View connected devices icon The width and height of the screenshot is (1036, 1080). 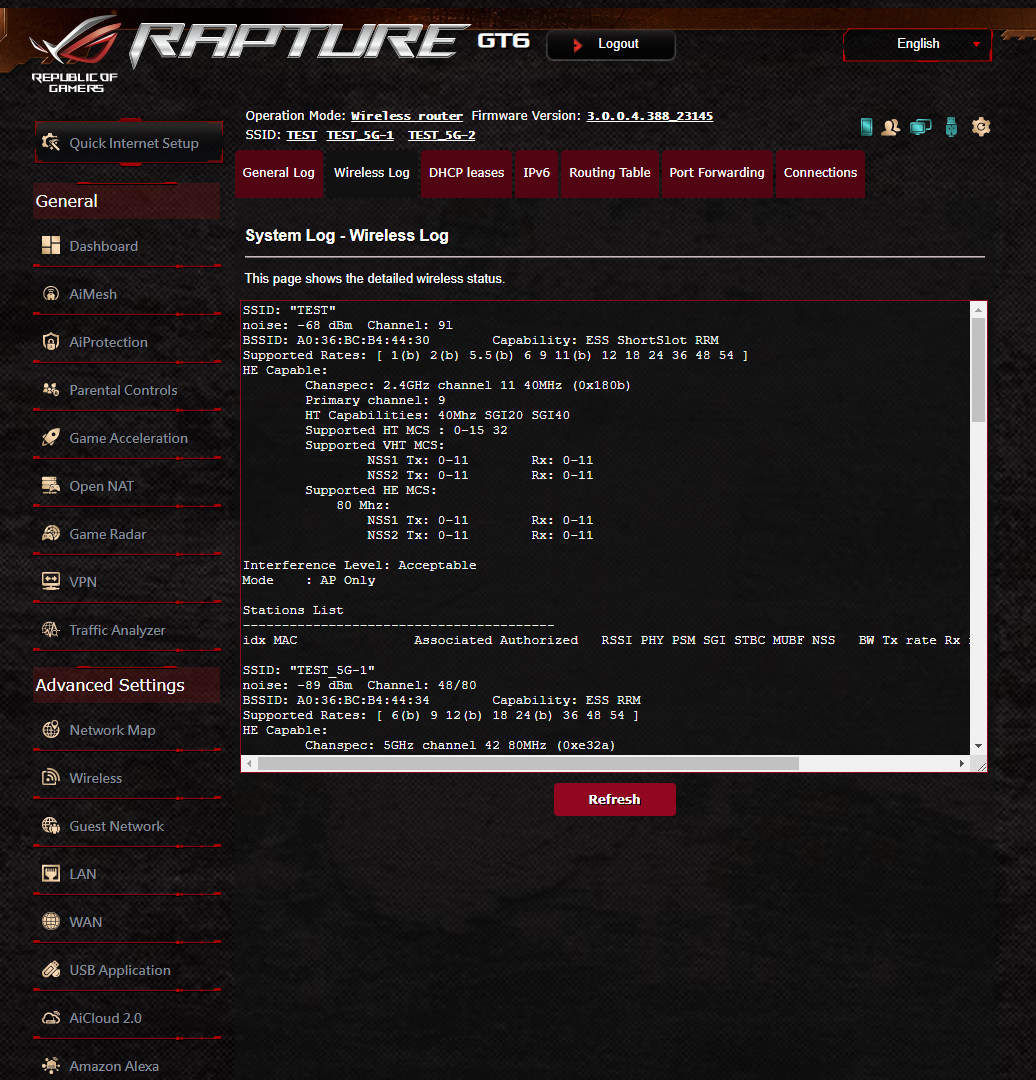919,126
